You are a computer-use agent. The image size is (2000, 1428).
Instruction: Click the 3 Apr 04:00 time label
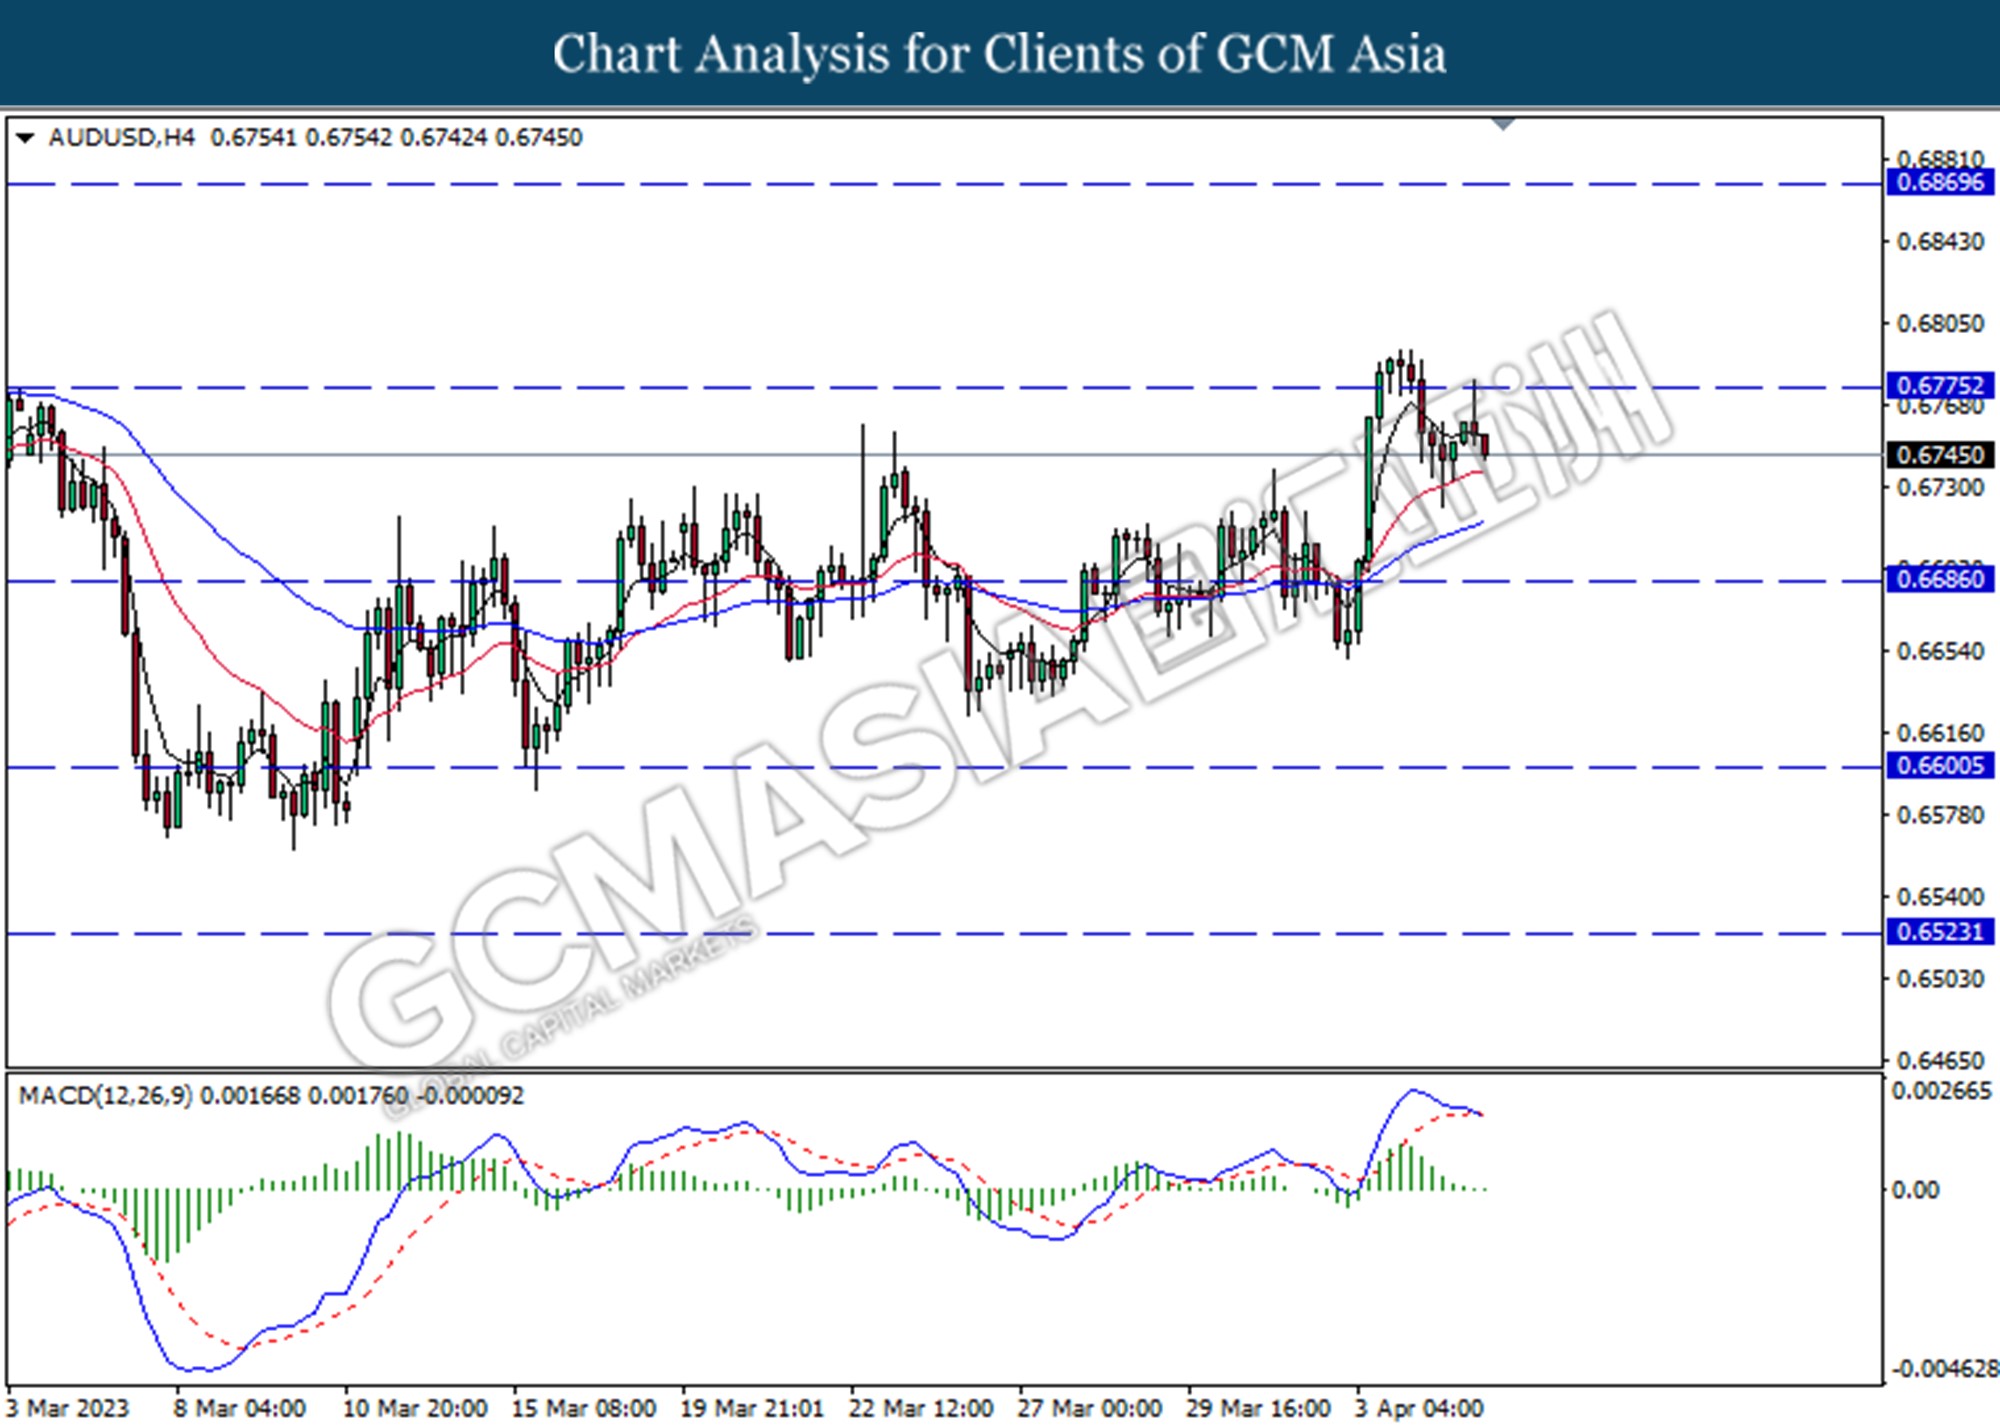coord(1420,1408)
